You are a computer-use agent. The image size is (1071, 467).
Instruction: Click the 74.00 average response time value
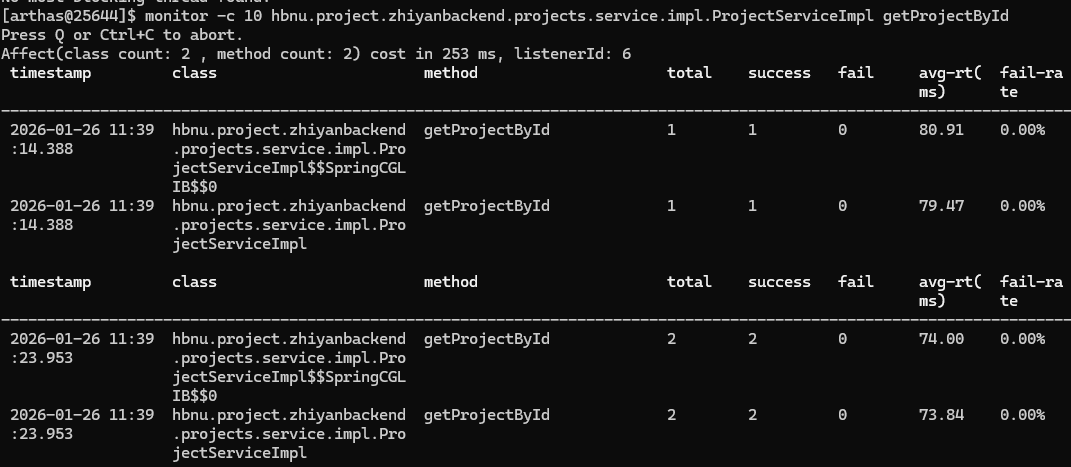[941, 339]
